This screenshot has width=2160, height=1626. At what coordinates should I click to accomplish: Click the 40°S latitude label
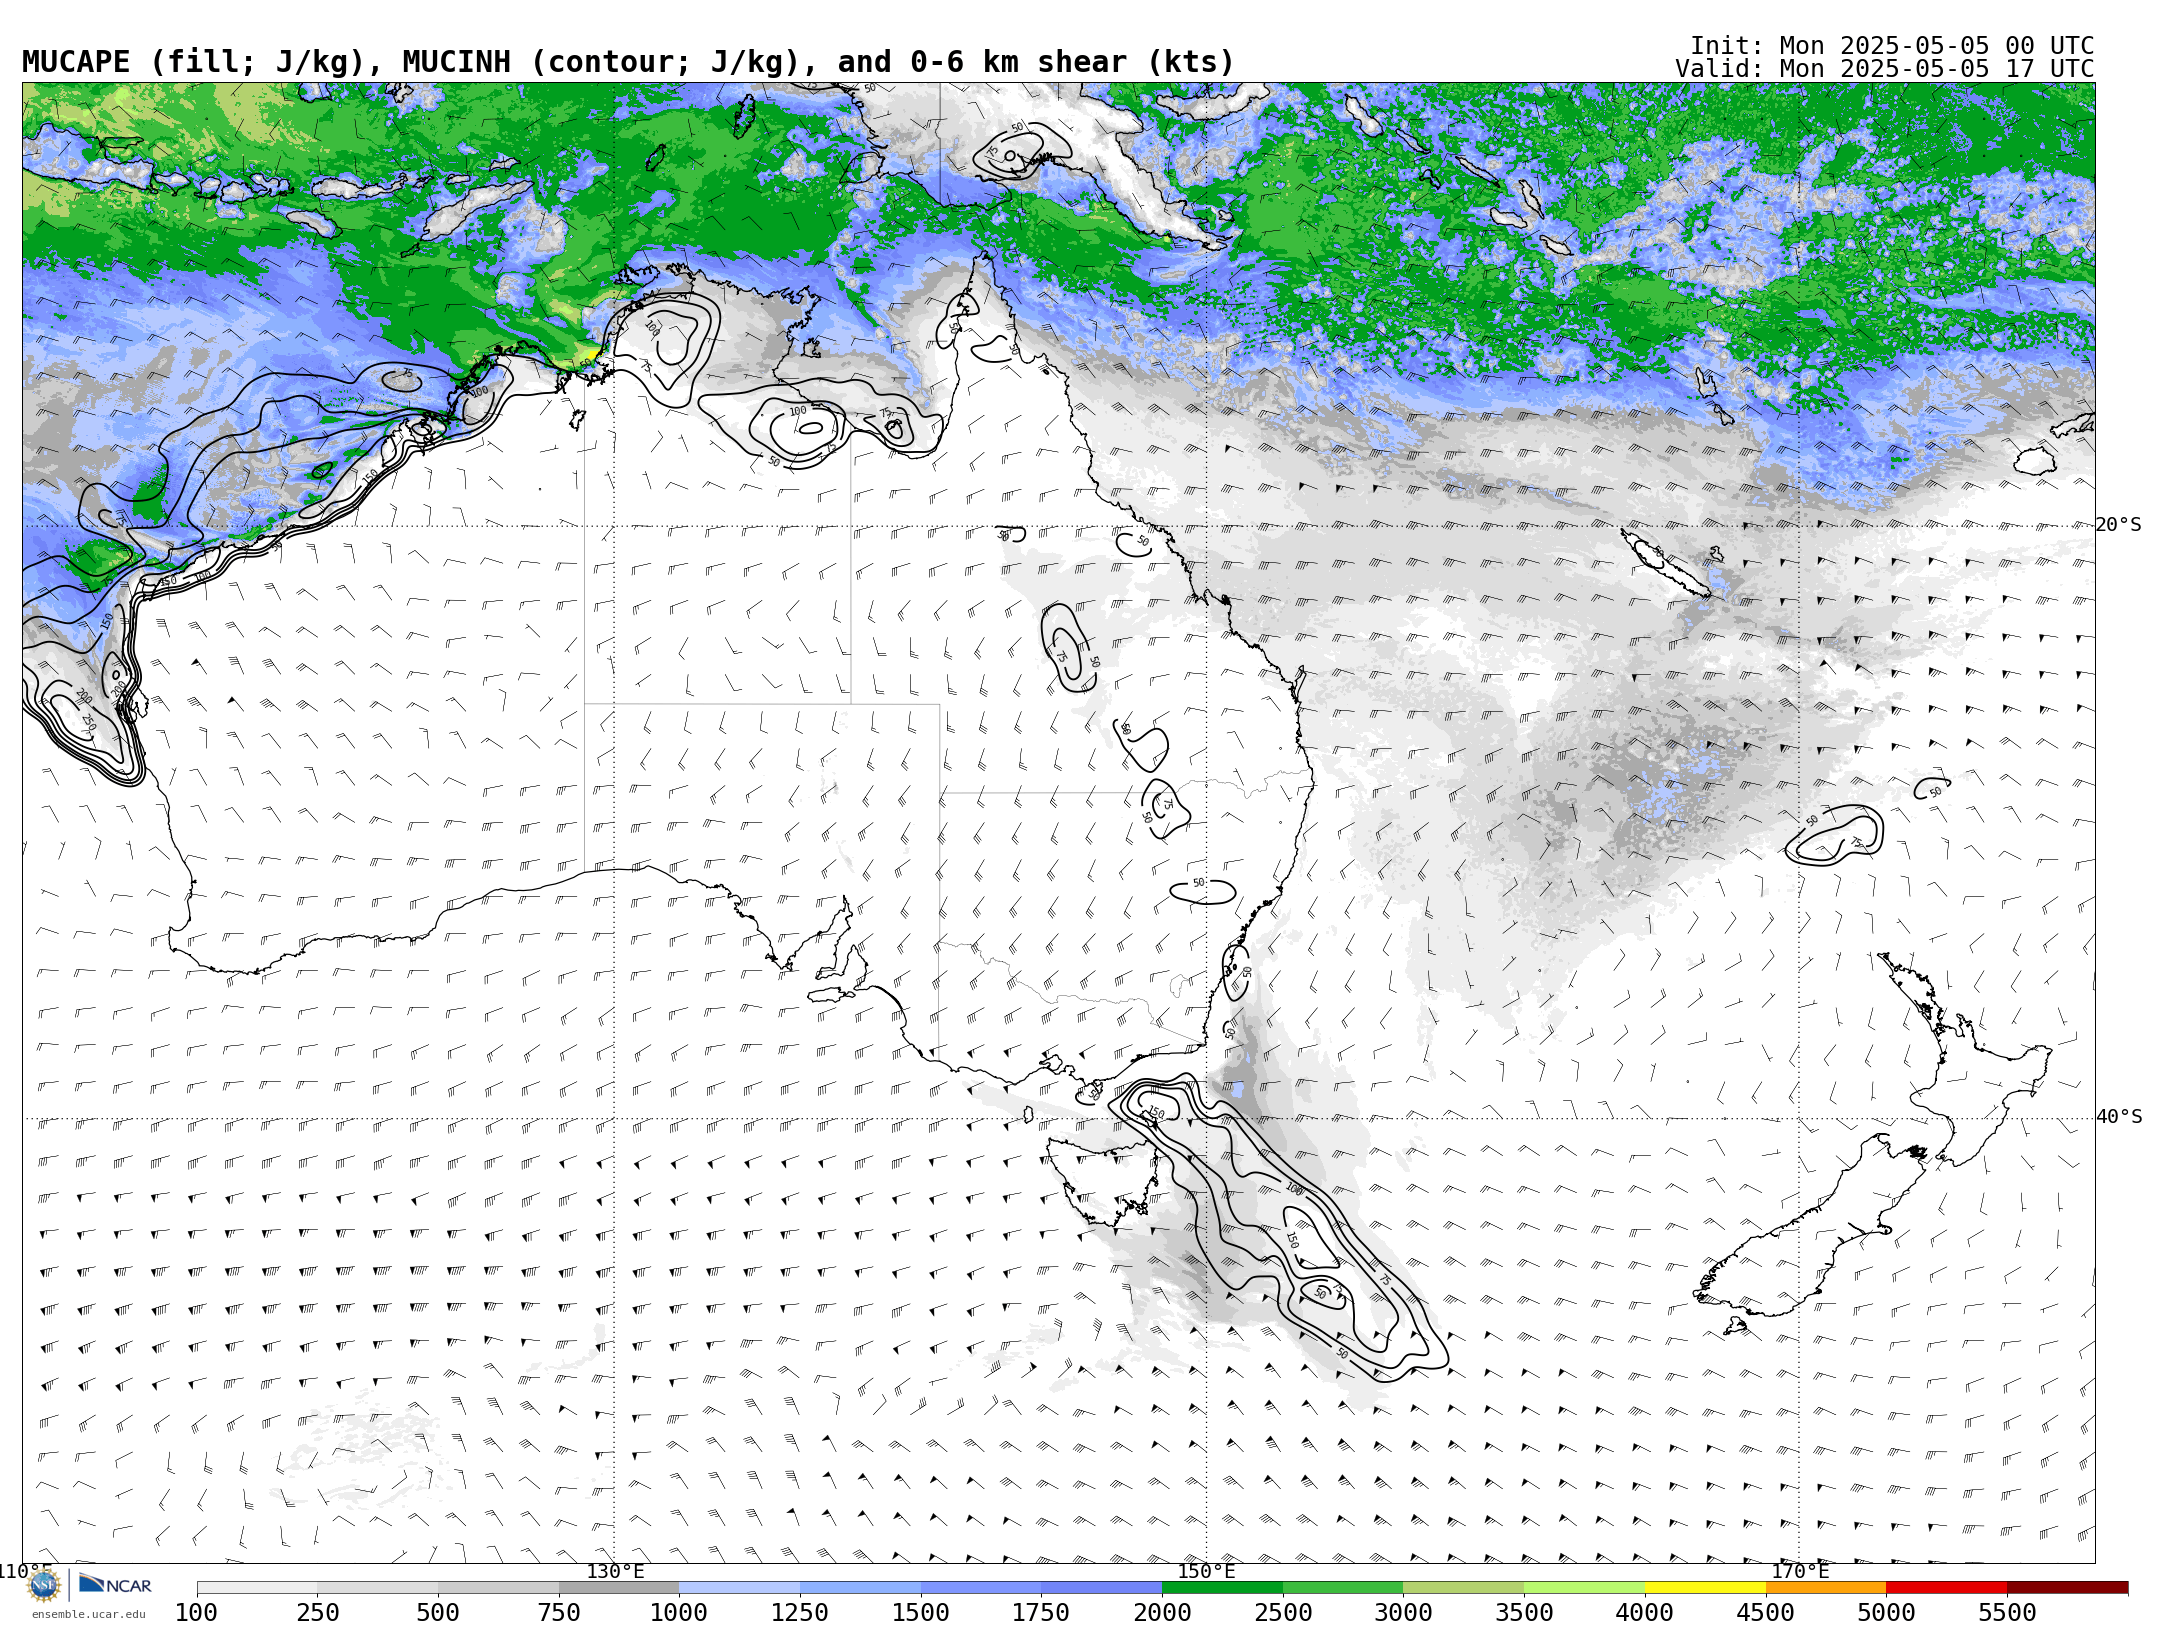pyautogui.click(x=2119, y=1117)
